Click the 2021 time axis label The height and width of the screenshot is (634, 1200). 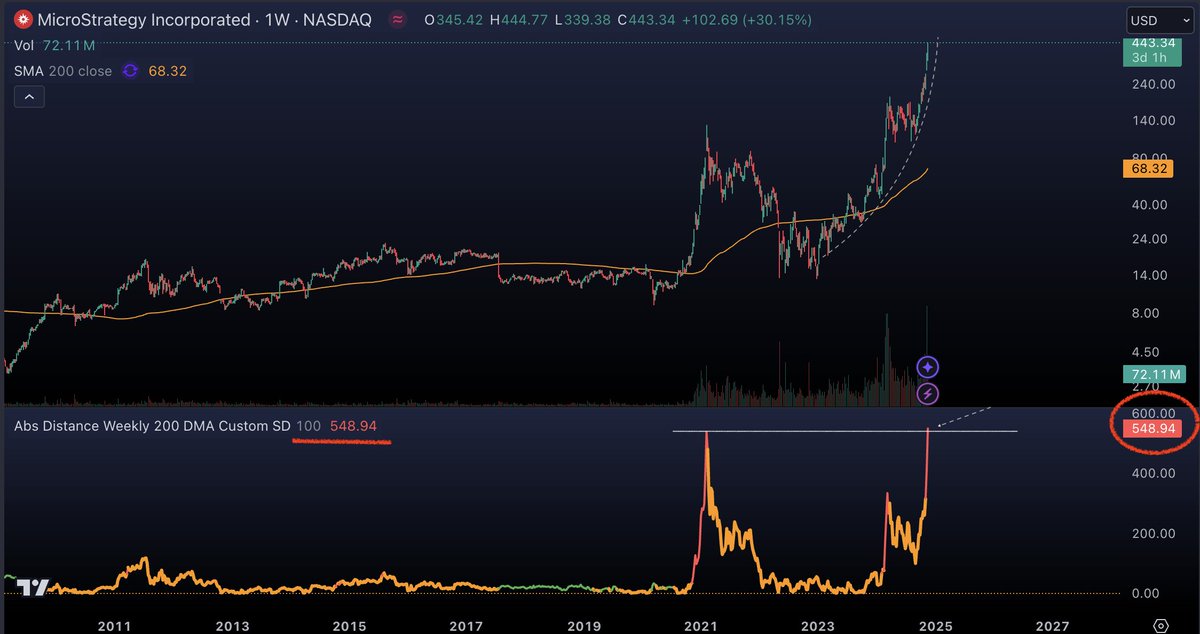(700, 625)
